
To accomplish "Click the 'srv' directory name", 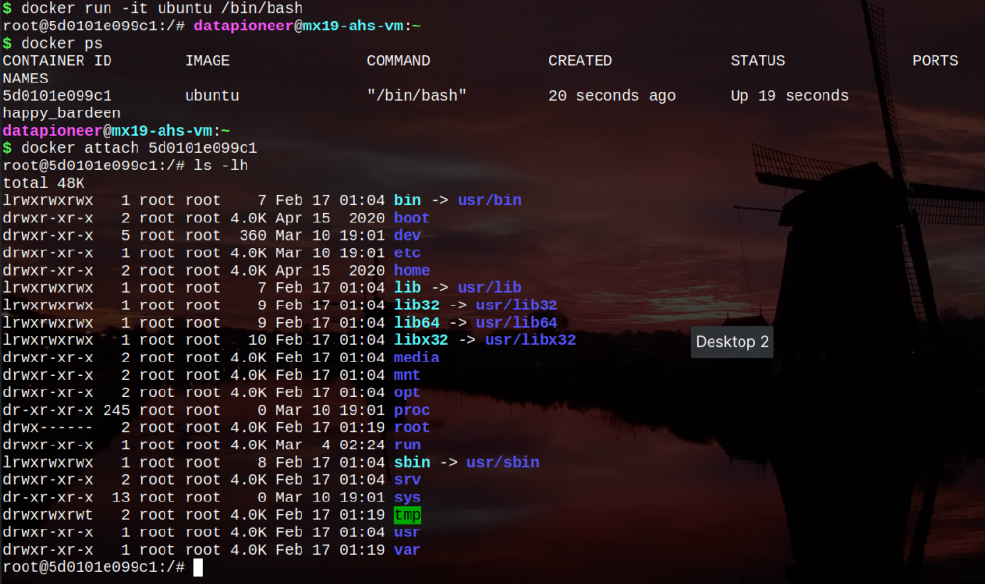I will coord(407,480).
